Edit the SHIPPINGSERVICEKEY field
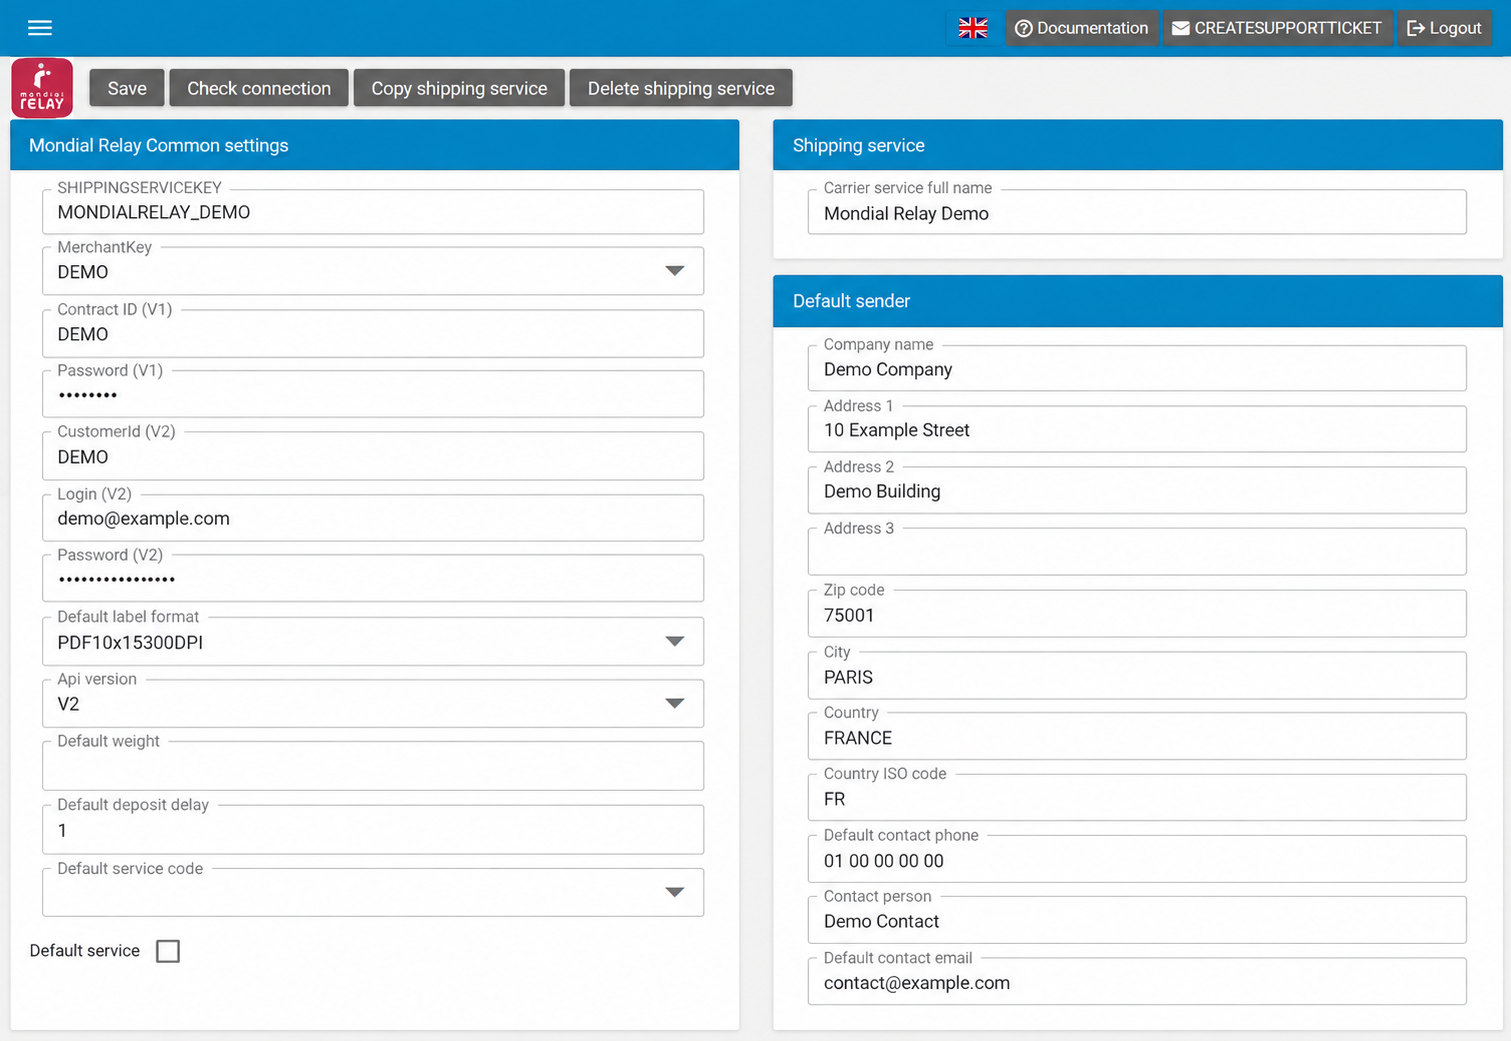The width and height of the screenshot is (1511, 1041). point(373,211)
